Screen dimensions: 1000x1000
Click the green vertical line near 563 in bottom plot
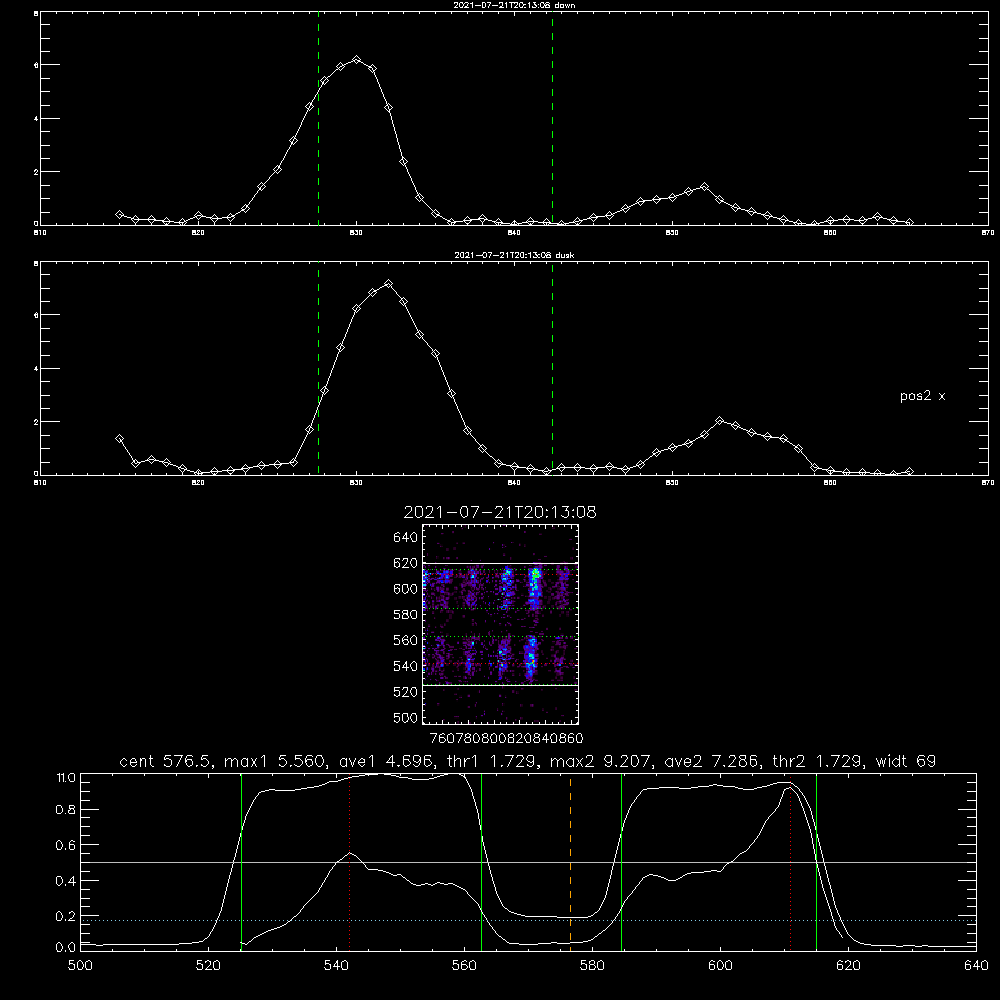click(x=482, y=861)
